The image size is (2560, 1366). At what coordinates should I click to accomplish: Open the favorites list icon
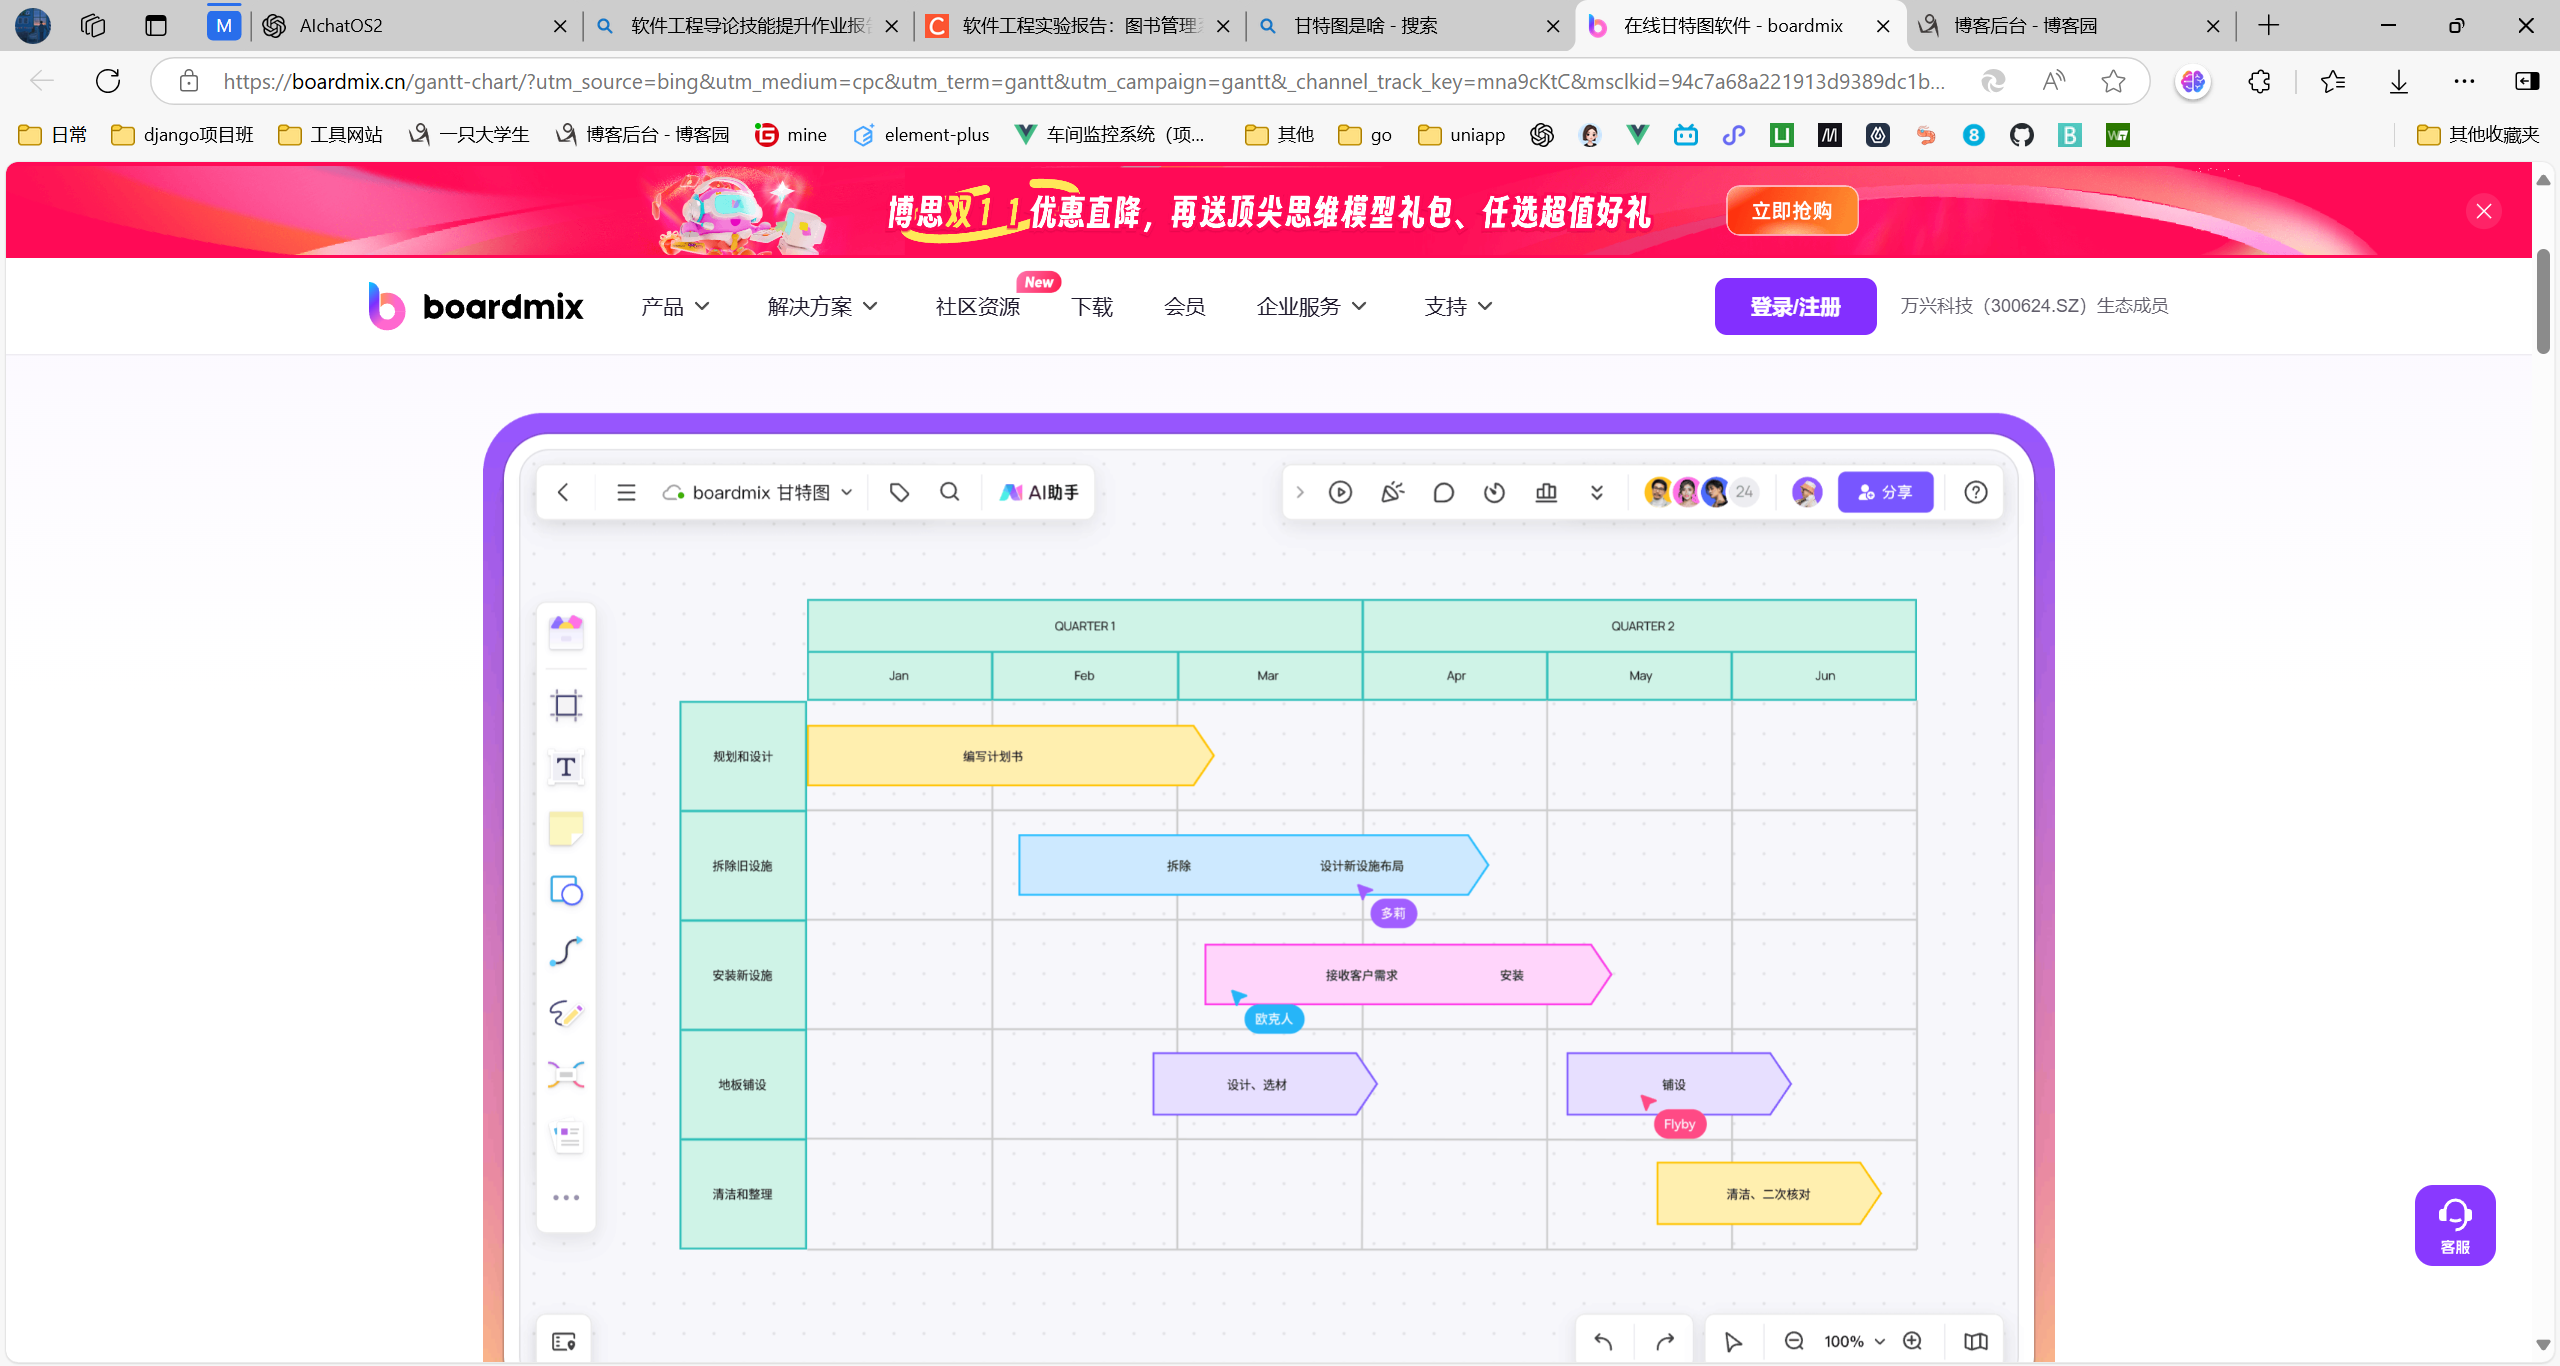coord(2333,81)
